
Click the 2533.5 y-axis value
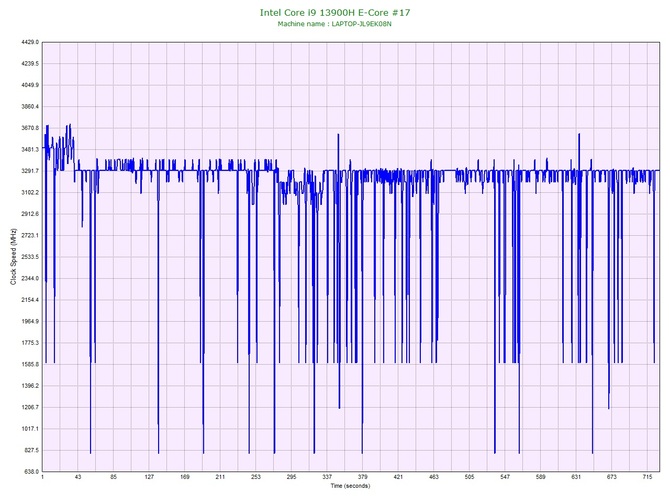30,257
